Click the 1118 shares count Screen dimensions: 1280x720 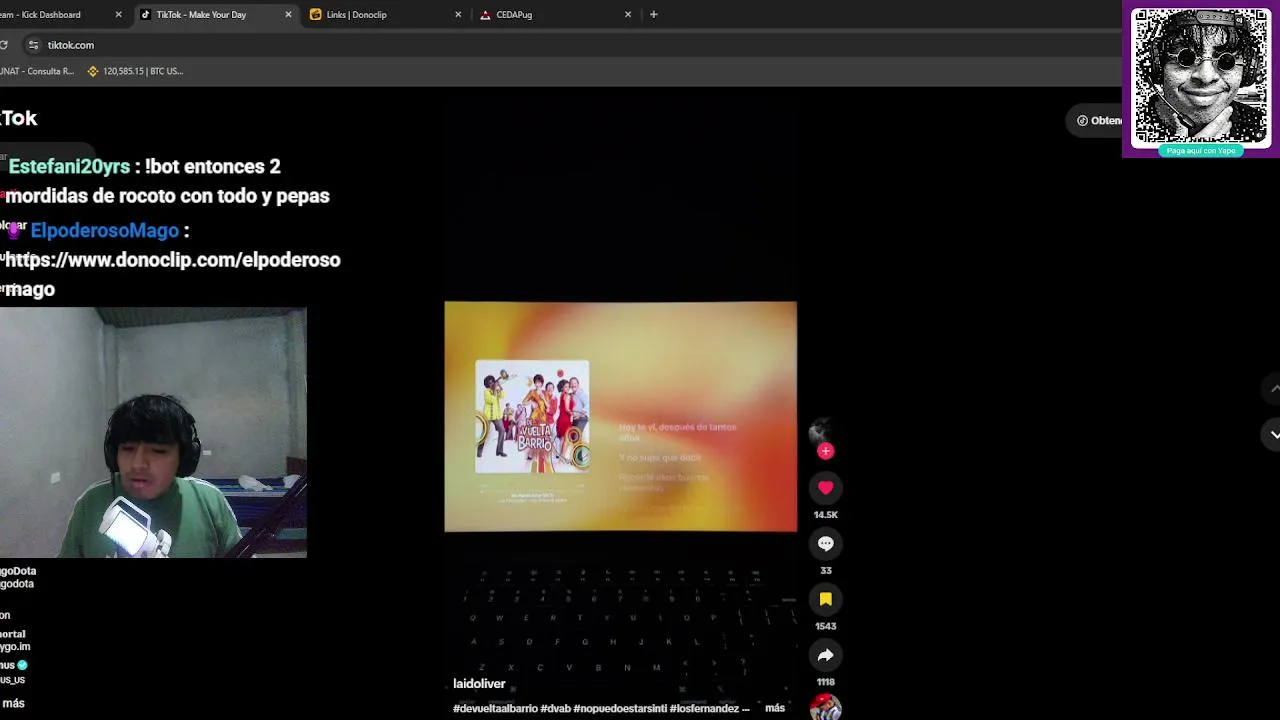coord(825,682)
